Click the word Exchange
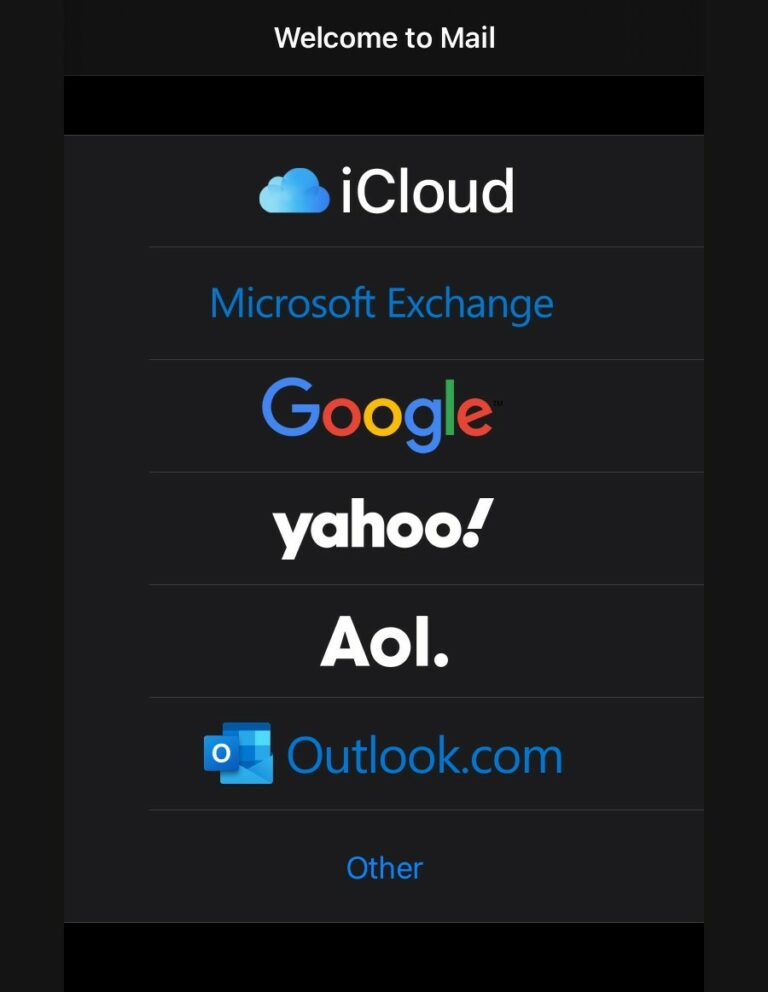This screenshot has width=768, height=992. [x=470, y=305]
